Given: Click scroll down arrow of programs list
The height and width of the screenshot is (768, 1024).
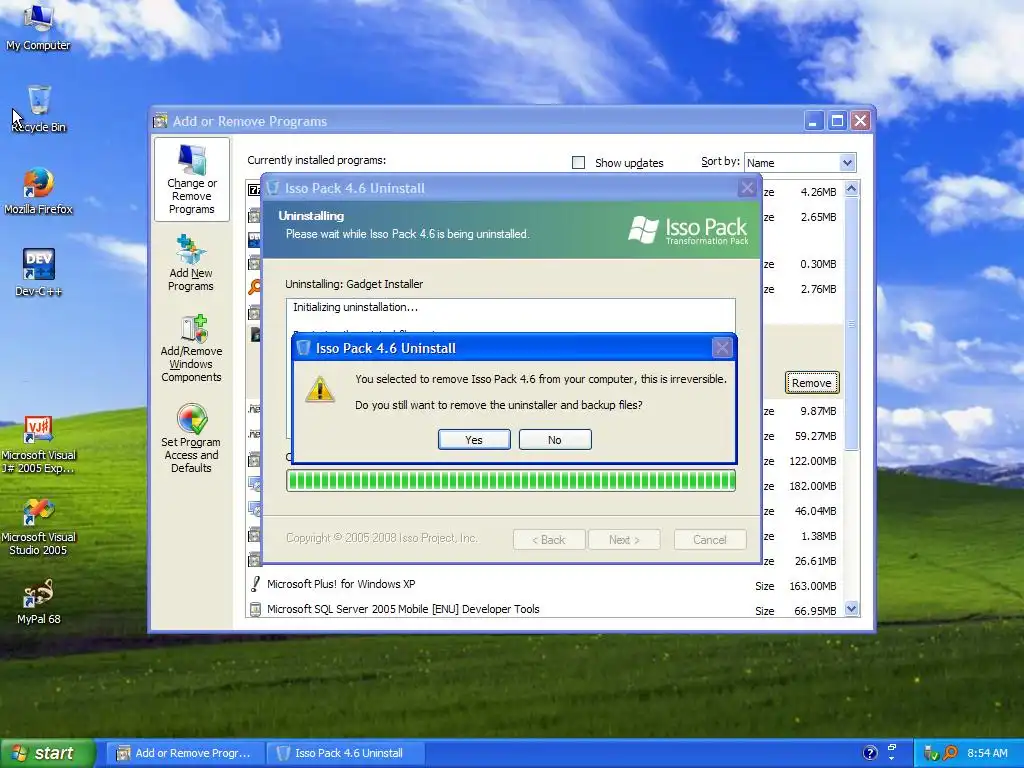Looking at the screenshot, I should (851, 609).
